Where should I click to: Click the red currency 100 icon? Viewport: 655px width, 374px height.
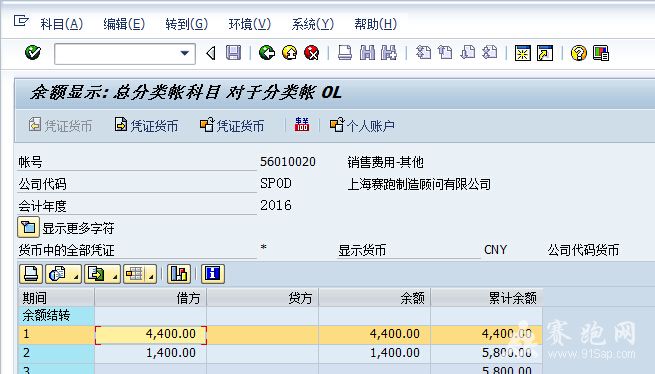pyautogui.click(x=302, y=125)
